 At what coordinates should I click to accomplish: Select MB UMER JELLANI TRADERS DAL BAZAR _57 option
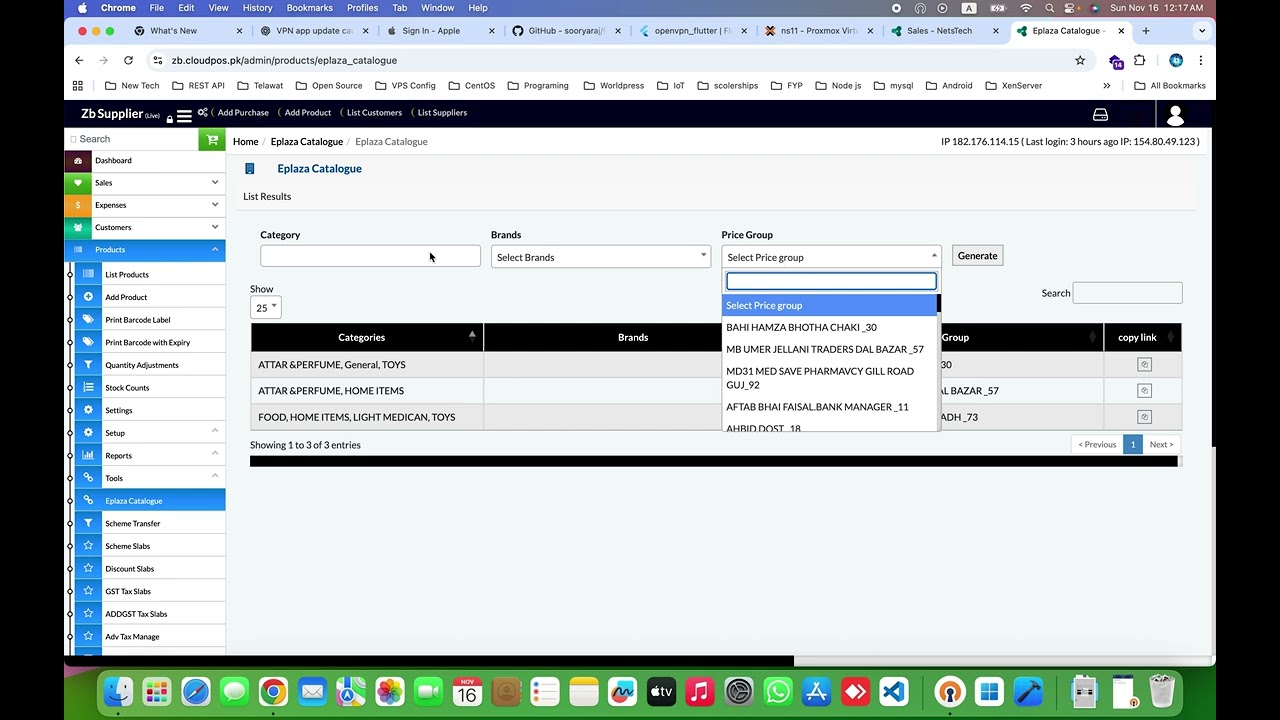(x=830, y=349)
